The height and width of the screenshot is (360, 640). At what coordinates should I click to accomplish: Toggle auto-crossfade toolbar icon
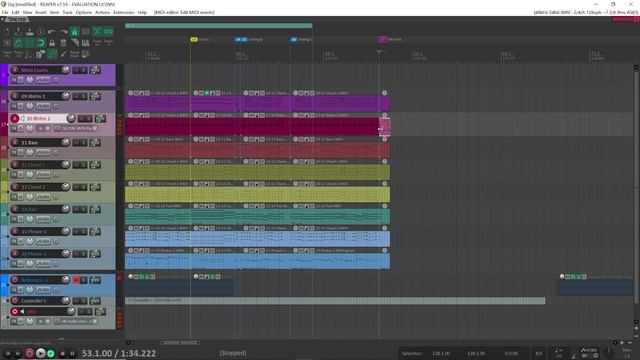[97, 31]
